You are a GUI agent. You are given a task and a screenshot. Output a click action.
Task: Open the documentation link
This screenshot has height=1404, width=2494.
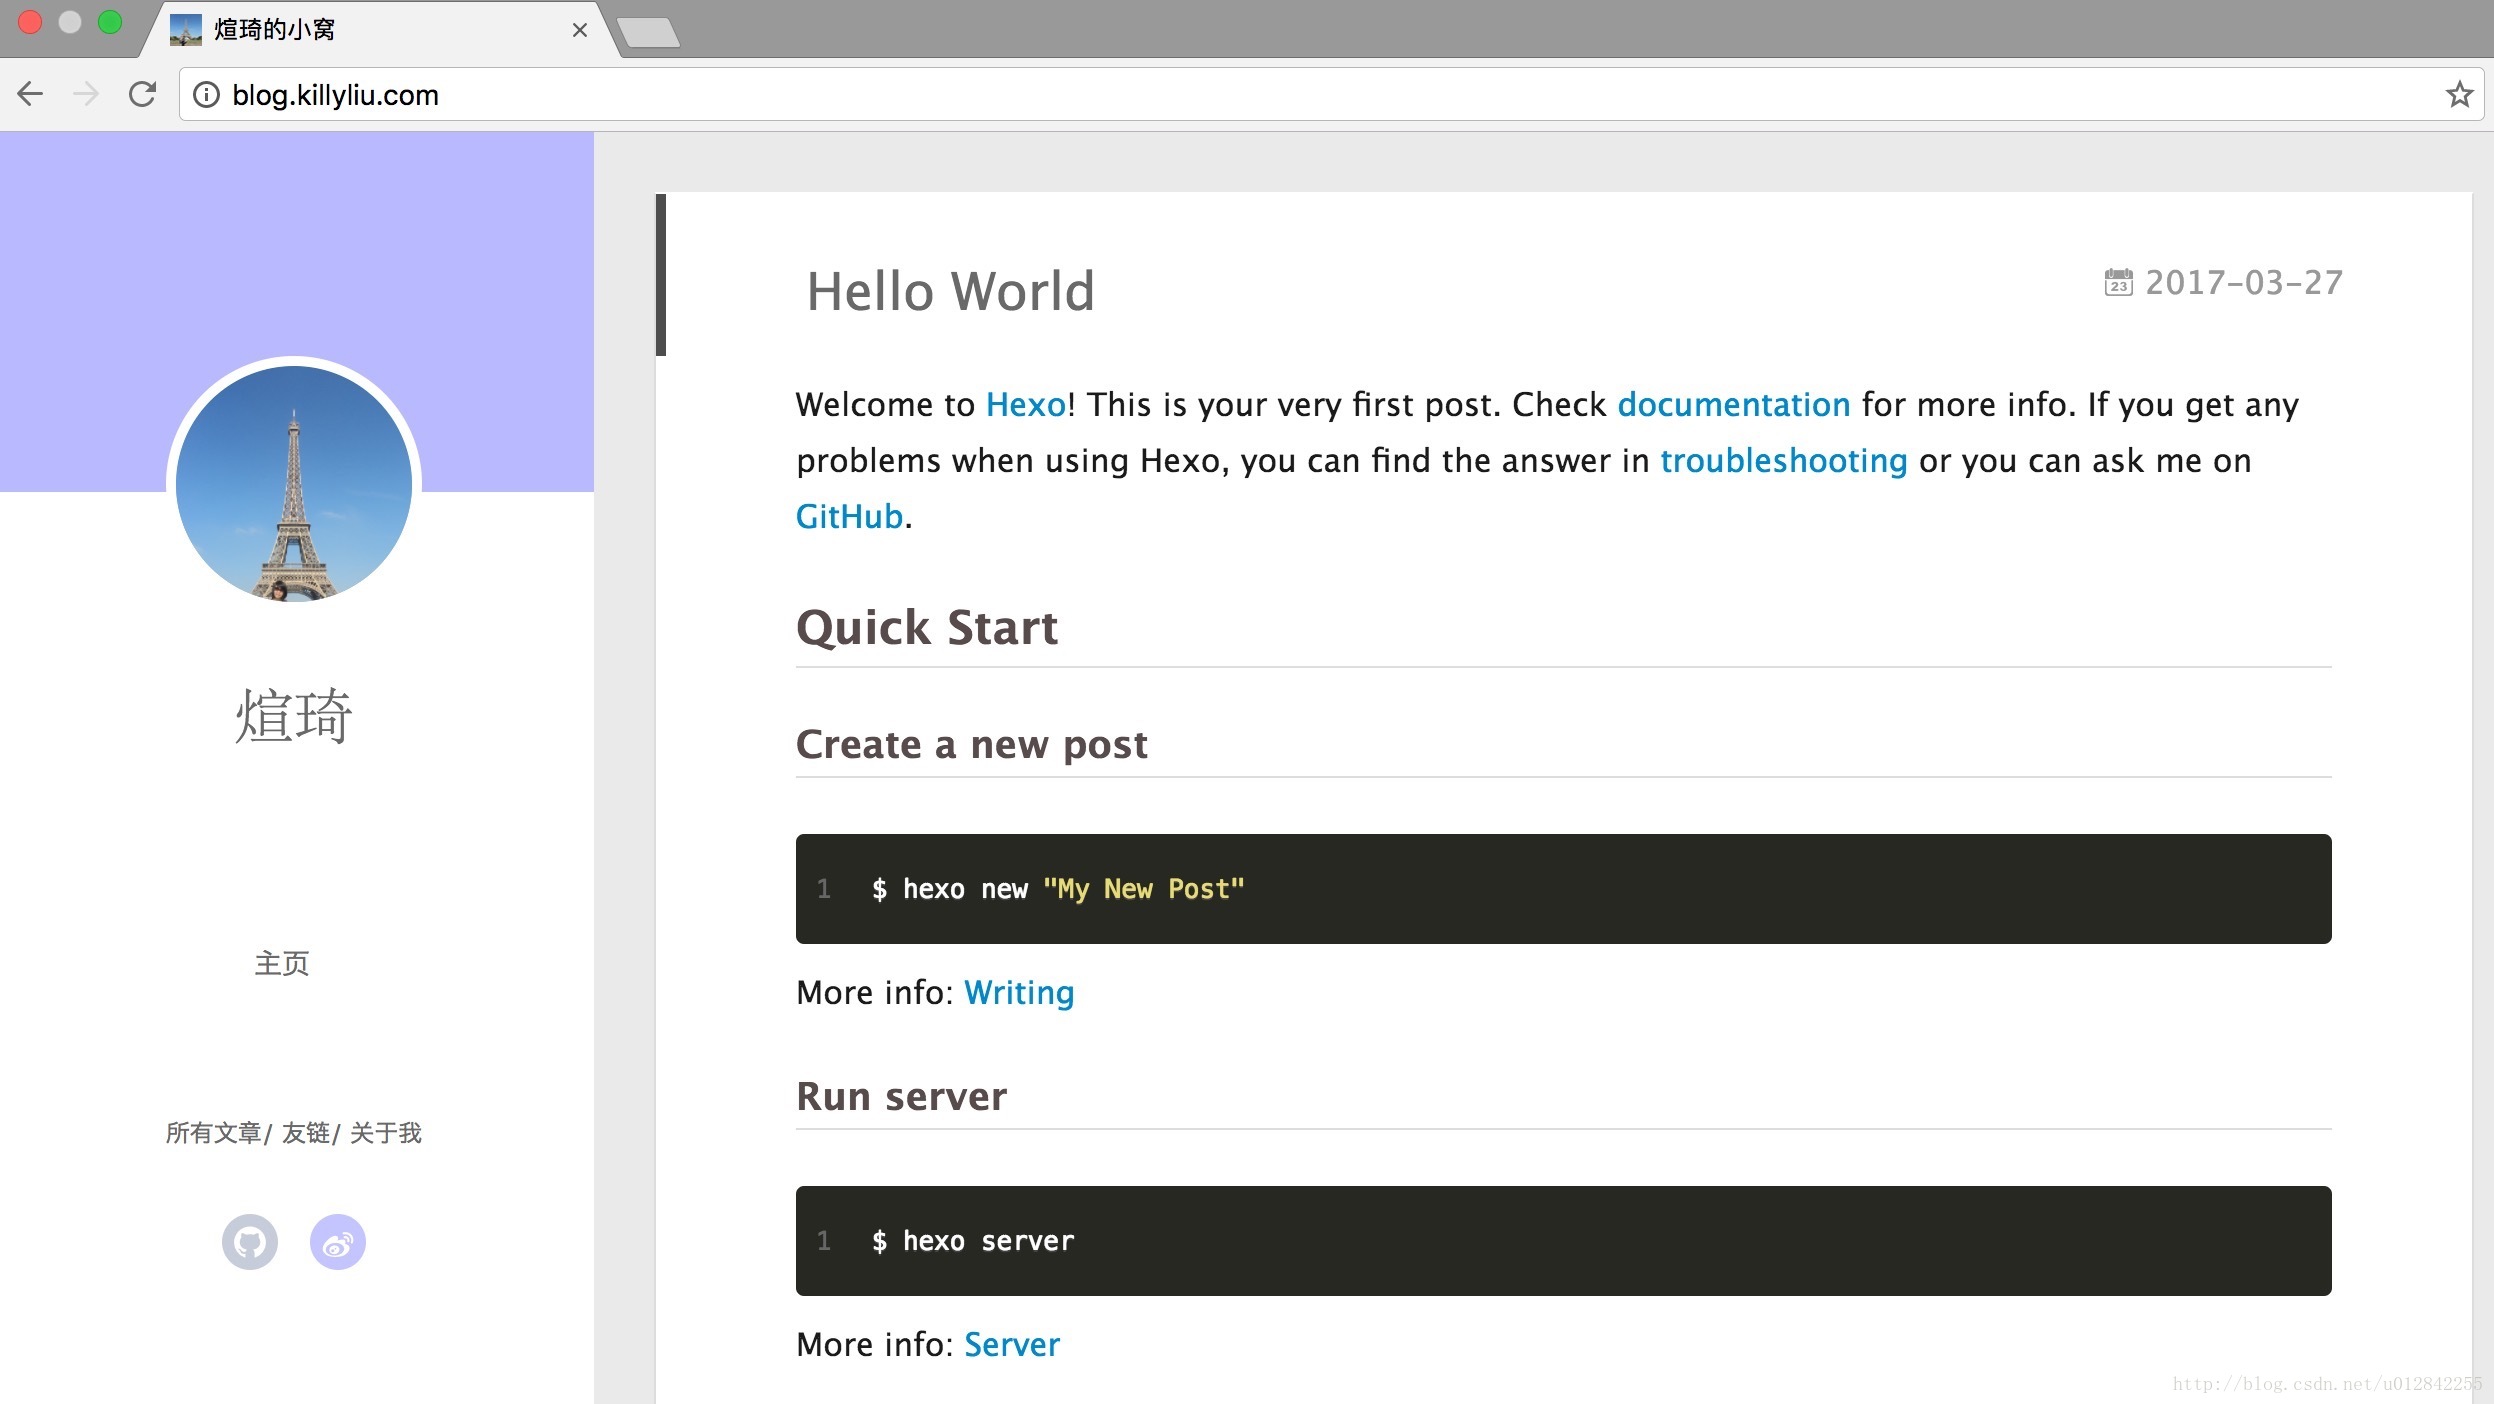click(x=1734, y=404)
